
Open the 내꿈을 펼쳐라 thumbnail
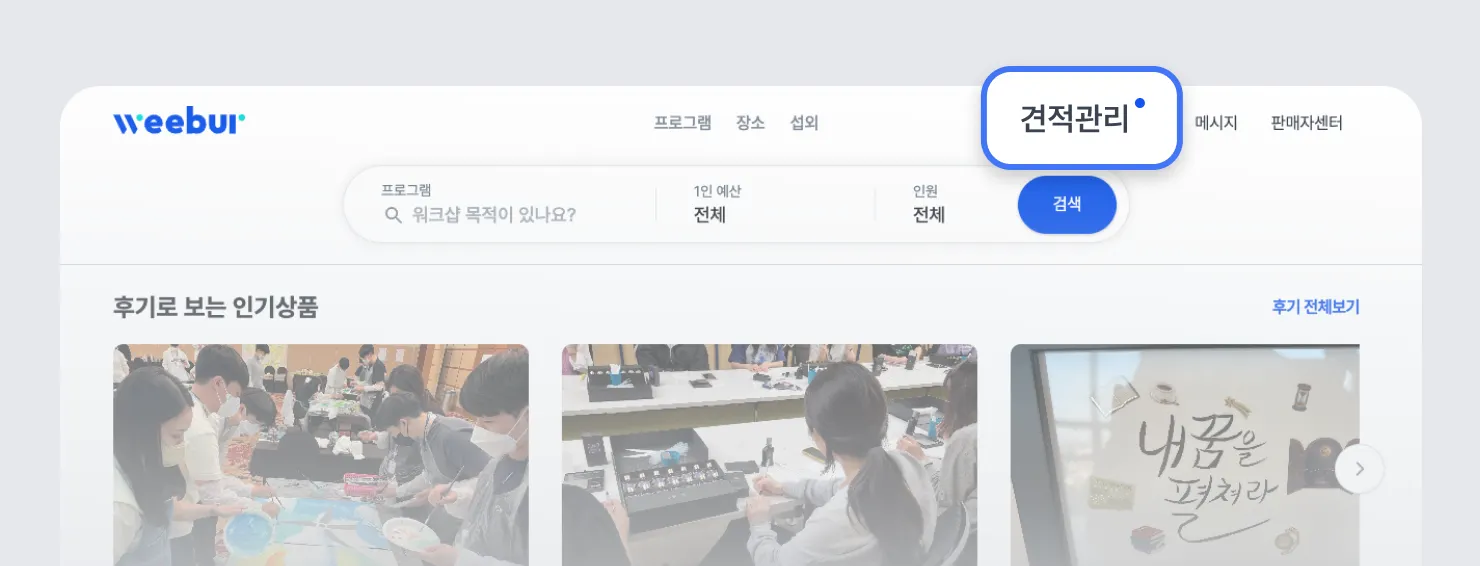(1185, 455)
